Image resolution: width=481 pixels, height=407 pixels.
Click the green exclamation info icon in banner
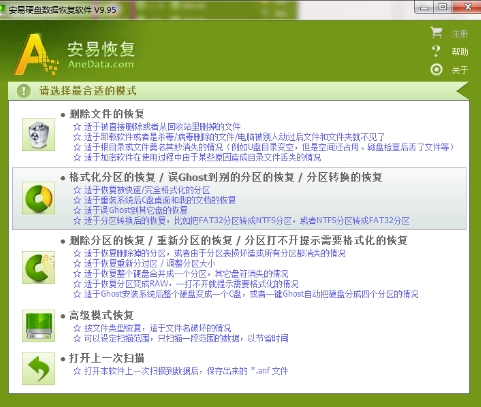24,91
